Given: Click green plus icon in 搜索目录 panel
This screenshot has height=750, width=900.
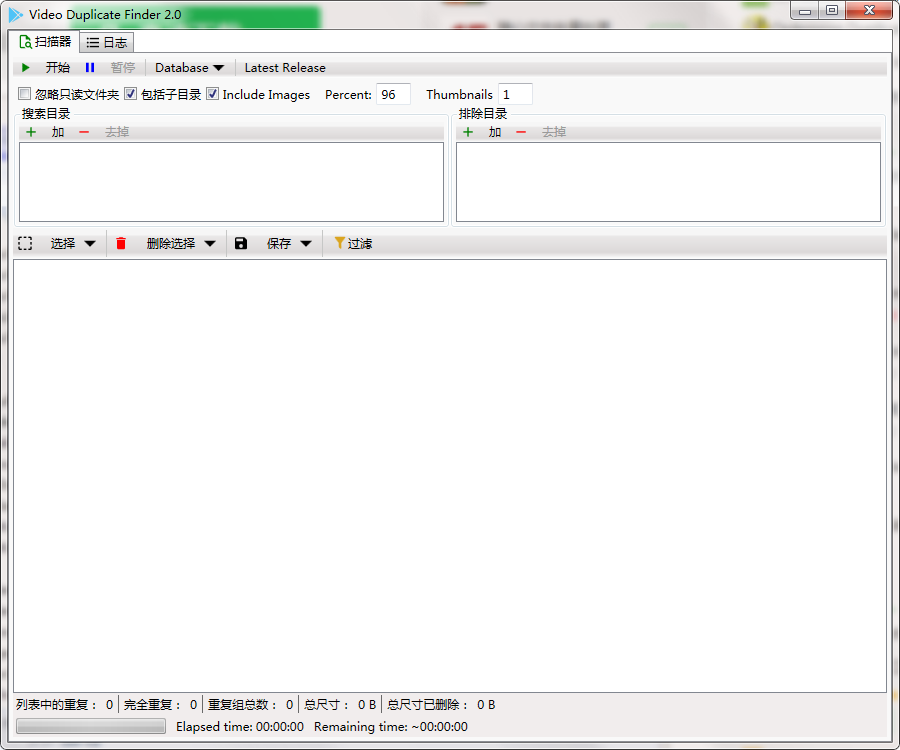Looking at the screenshot, I should pyautogui.click(x=31, y=132).
